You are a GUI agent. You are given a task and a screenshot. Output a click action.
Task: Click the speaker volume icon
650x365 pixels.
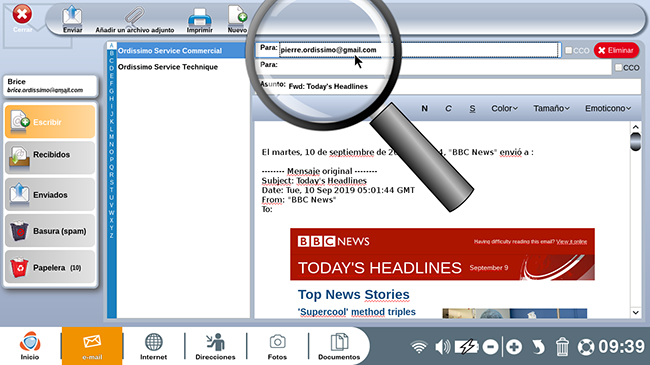[x=442, y=347]
